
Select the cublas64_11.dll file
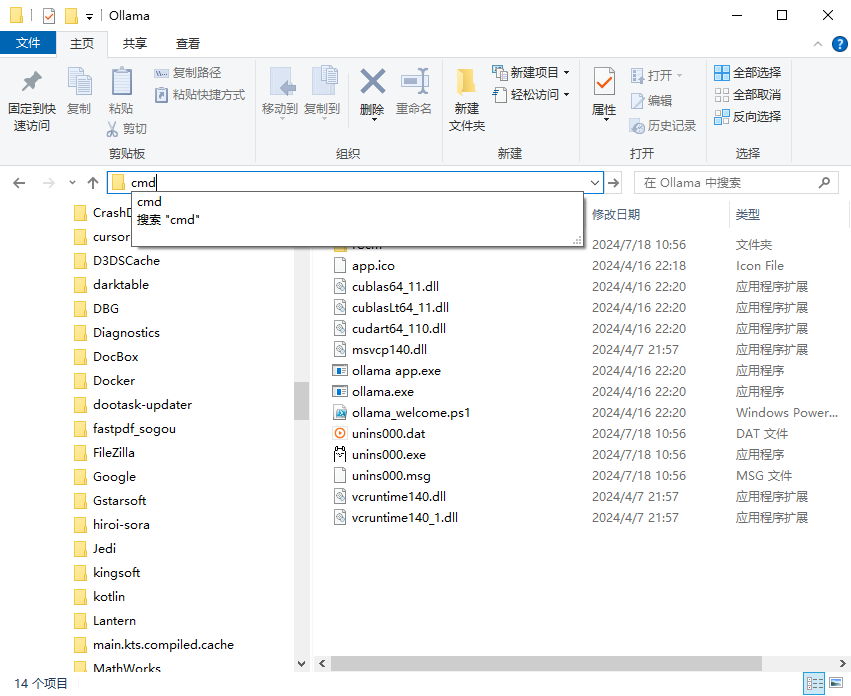point(395,287)
